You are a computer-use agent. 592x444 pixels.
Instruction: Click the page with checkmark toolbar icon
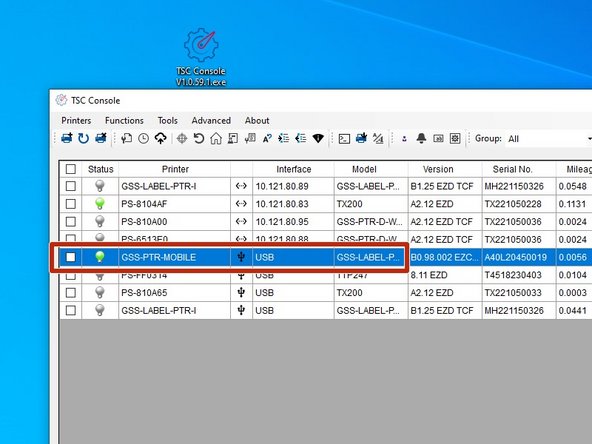pyautogui.click(x=250, y=139)
